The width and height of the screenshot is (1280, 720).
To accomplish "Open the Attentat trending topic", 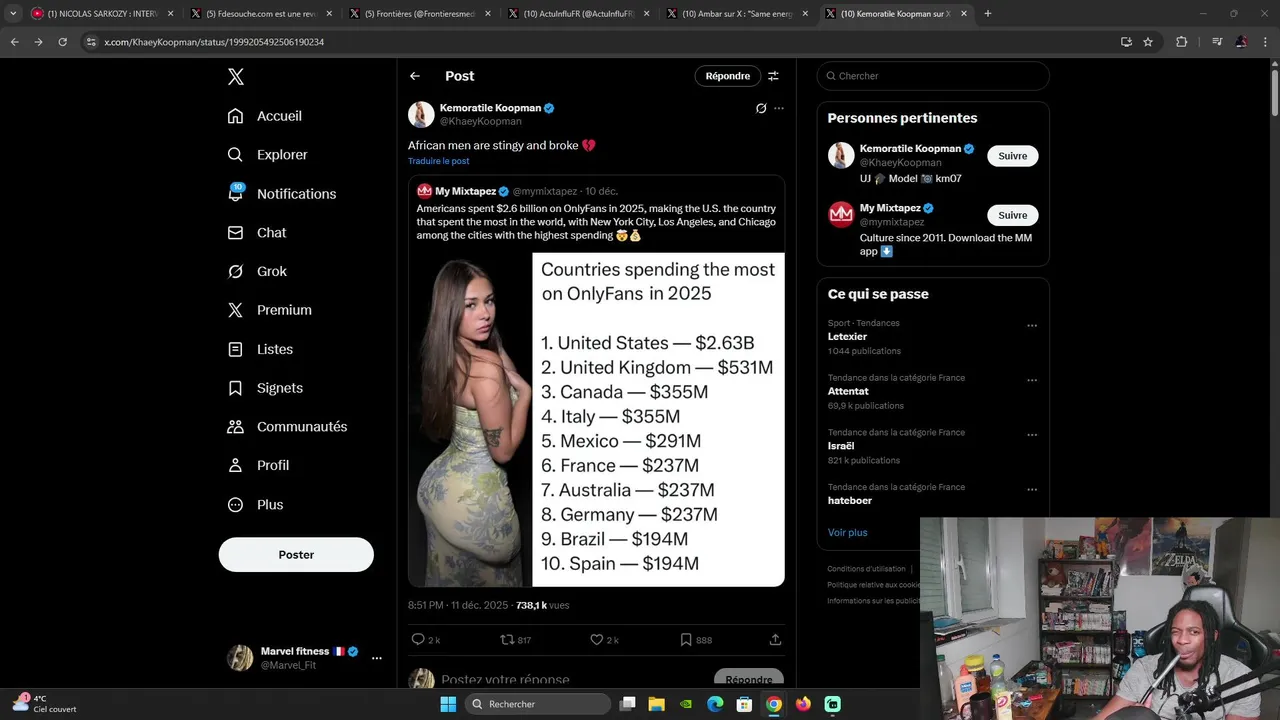I will (848, 391).
